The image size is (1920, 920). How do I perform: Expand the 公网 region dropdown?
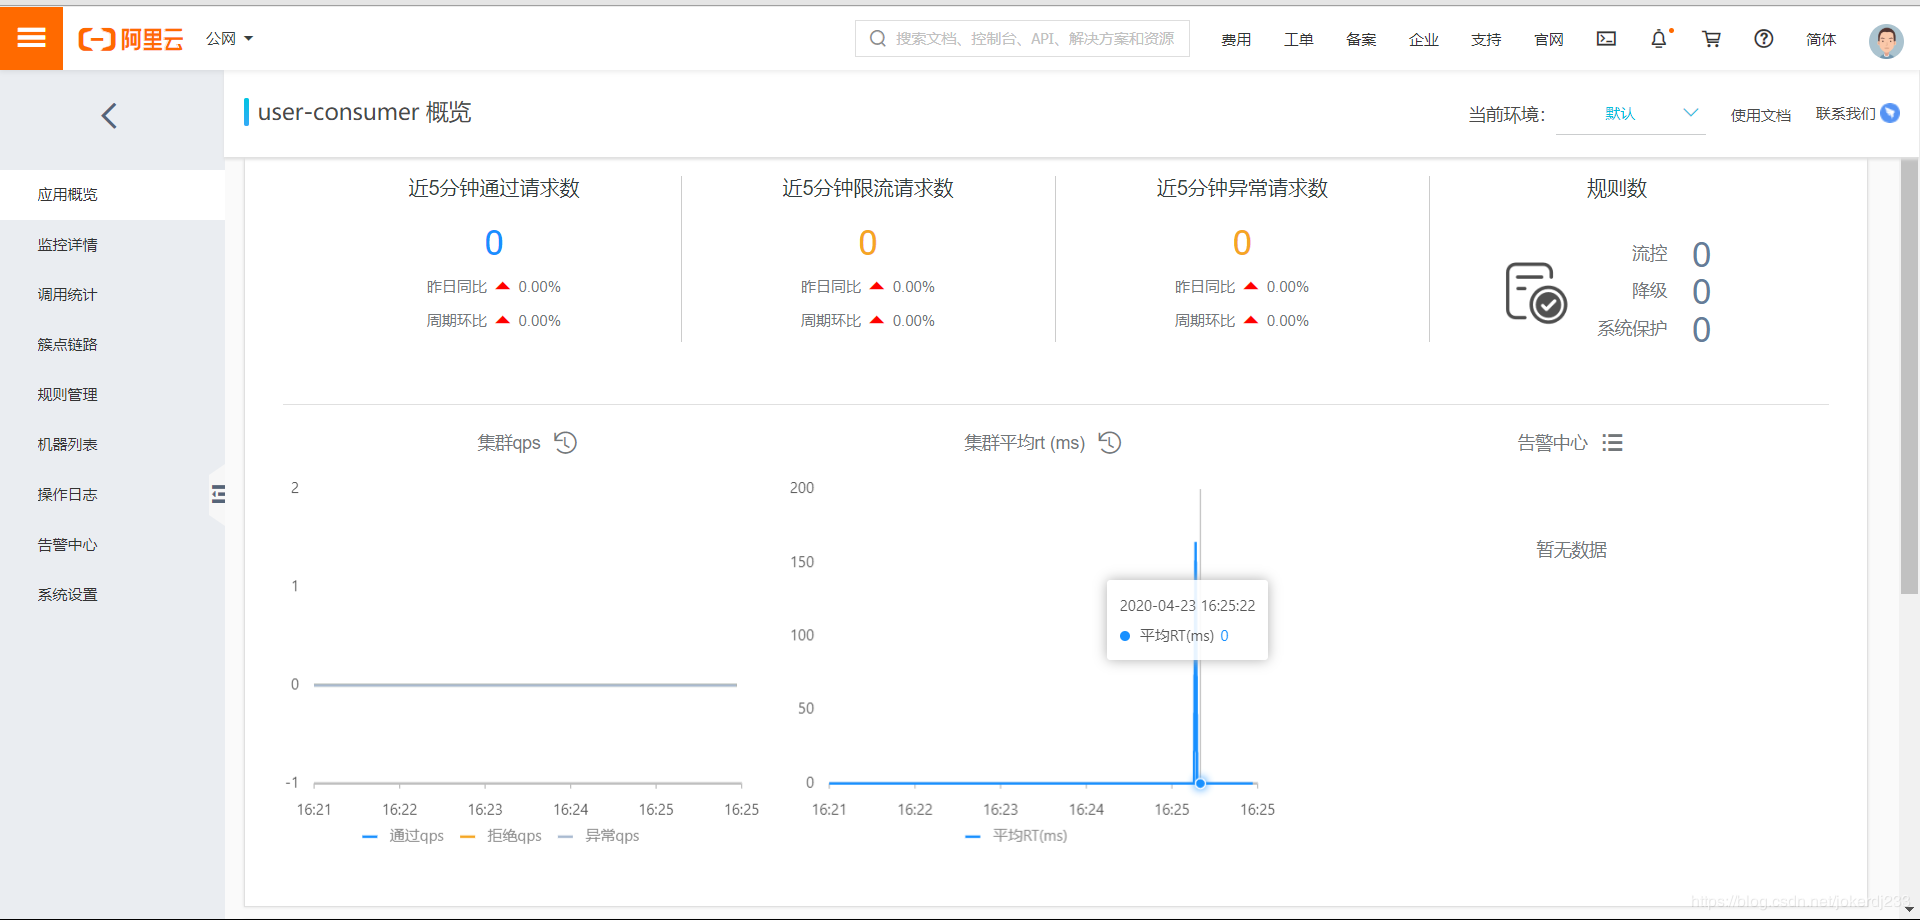pyautogui.click(x=229, y=39)
